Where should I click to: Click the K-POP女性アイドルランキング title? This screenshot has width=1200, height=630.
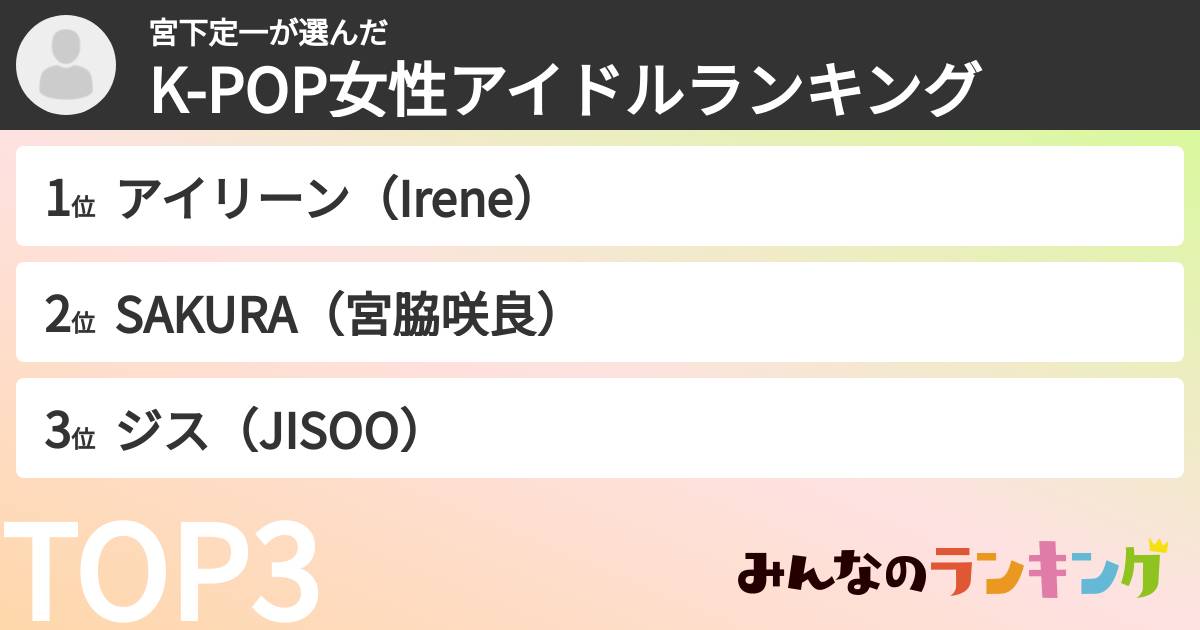click(563, 90)
